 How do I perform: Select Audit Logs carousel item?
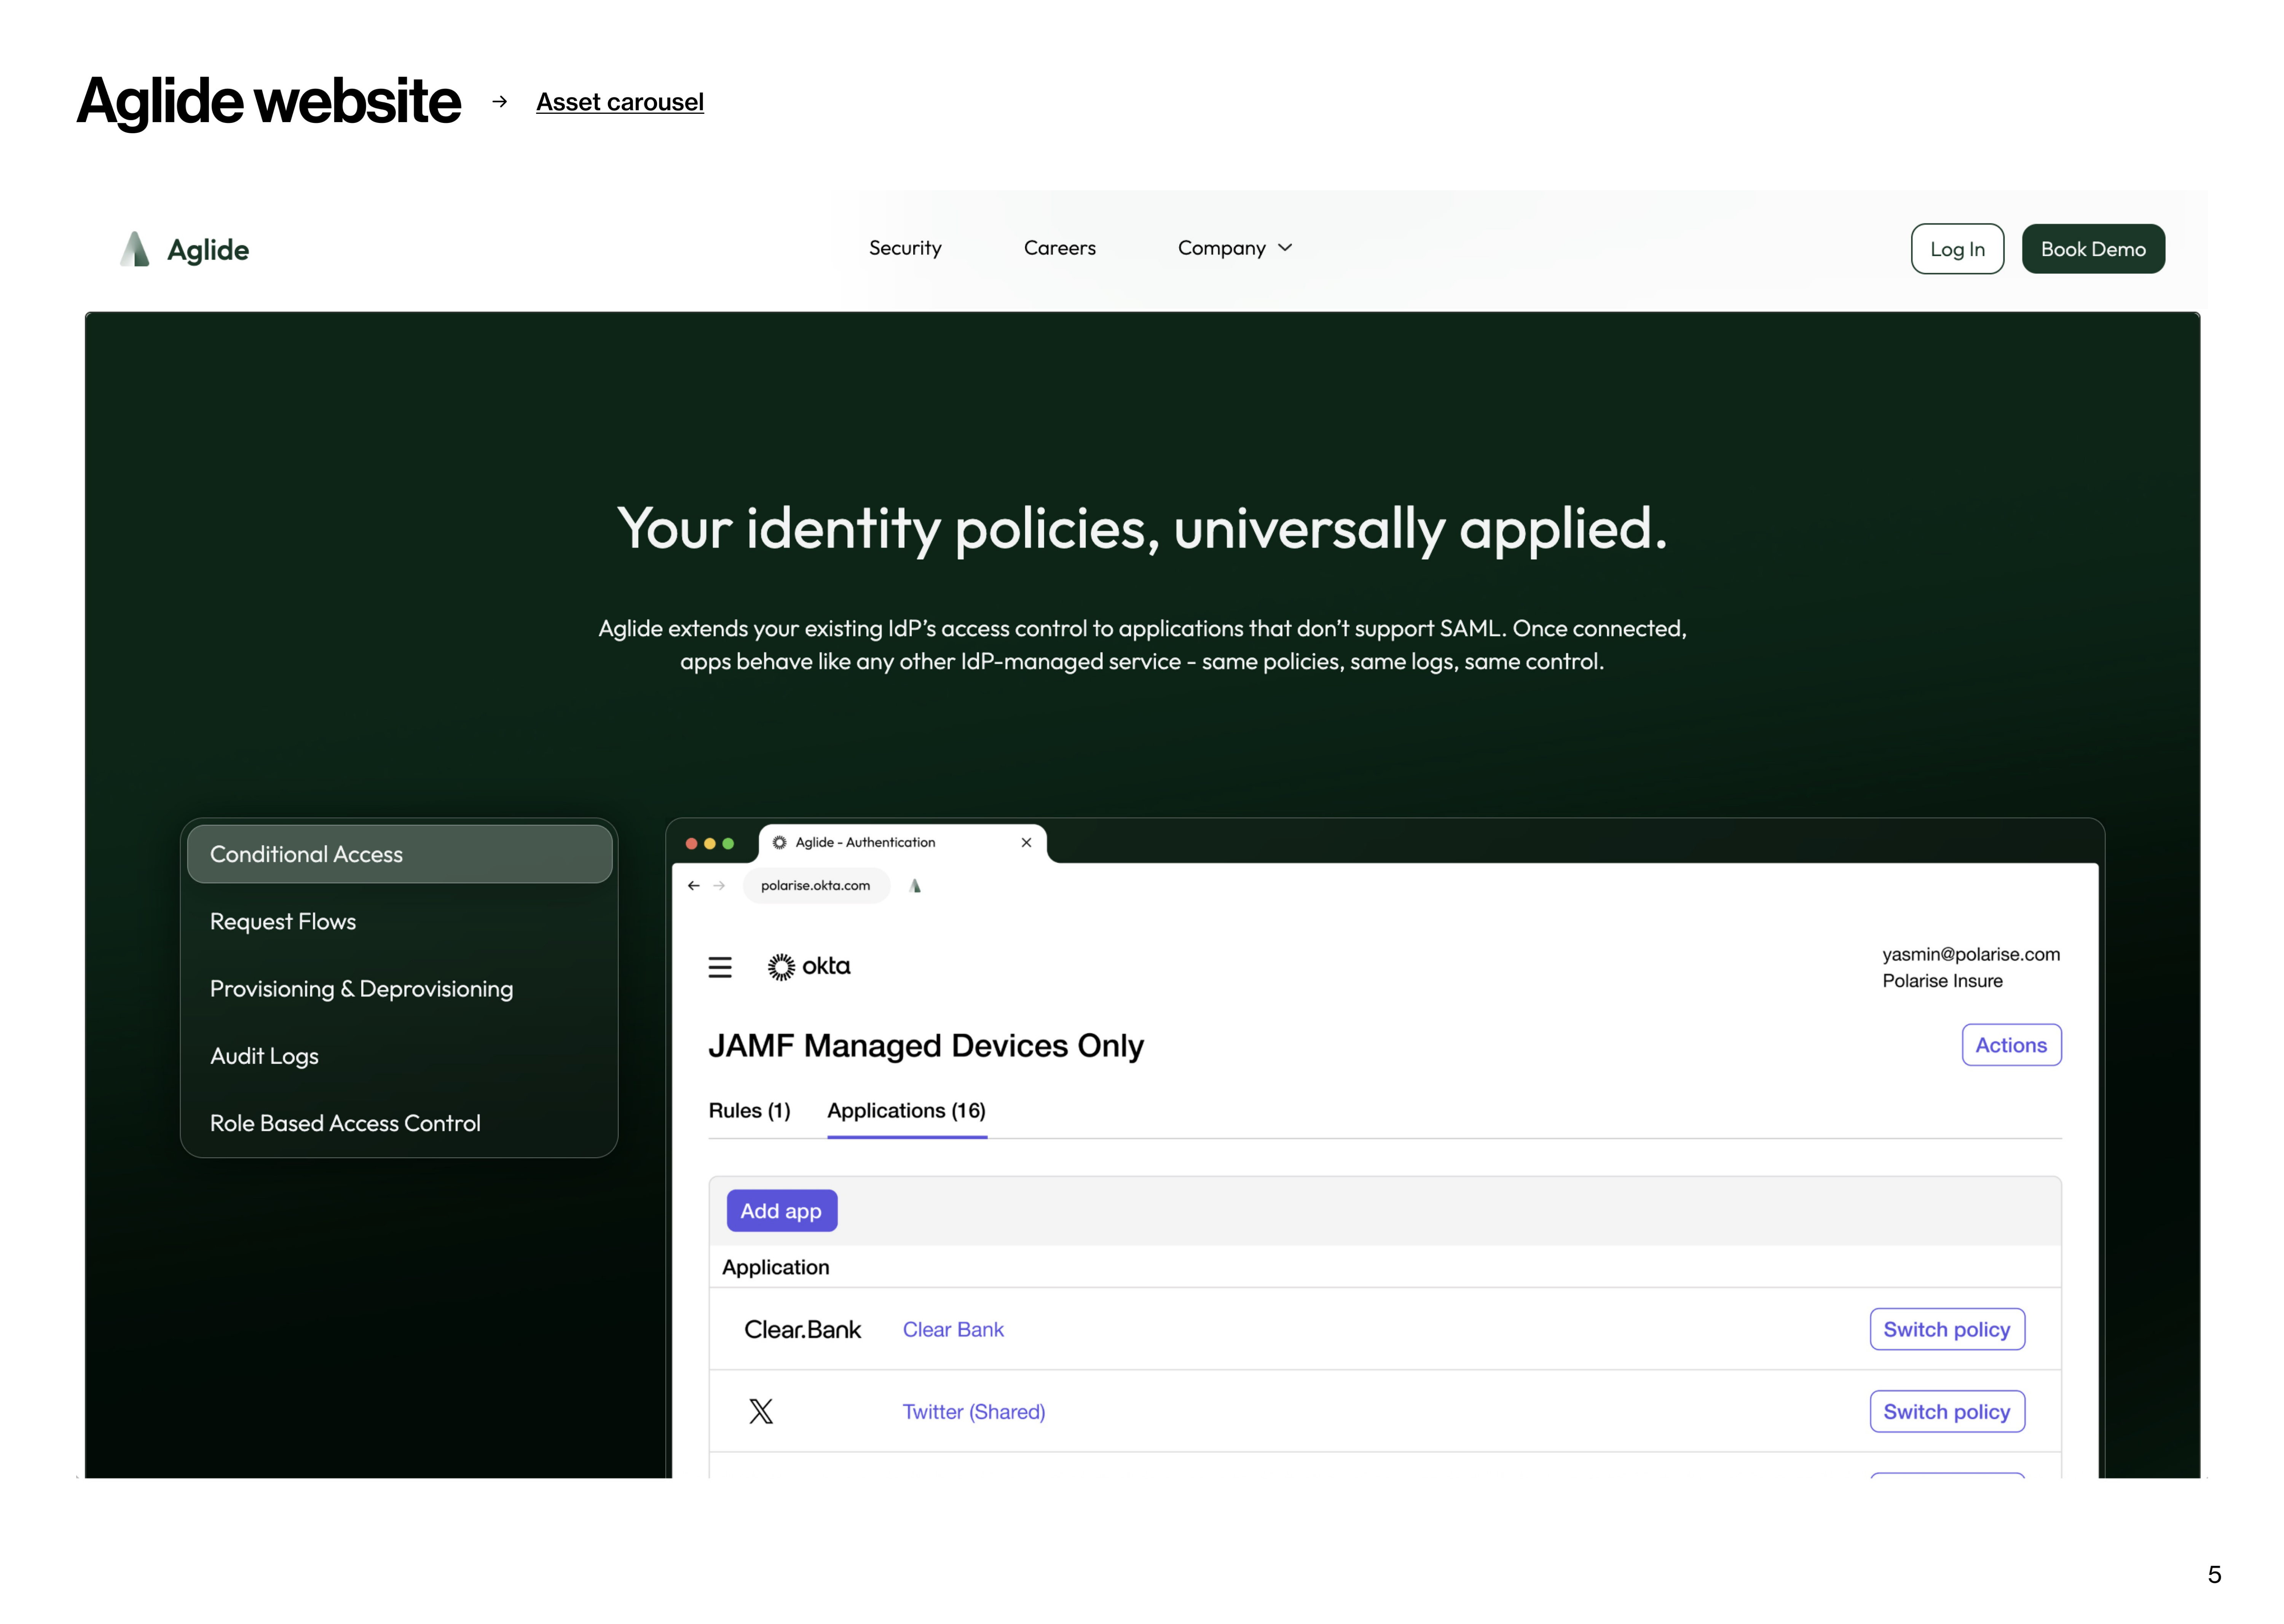[x=264, y=1056]
